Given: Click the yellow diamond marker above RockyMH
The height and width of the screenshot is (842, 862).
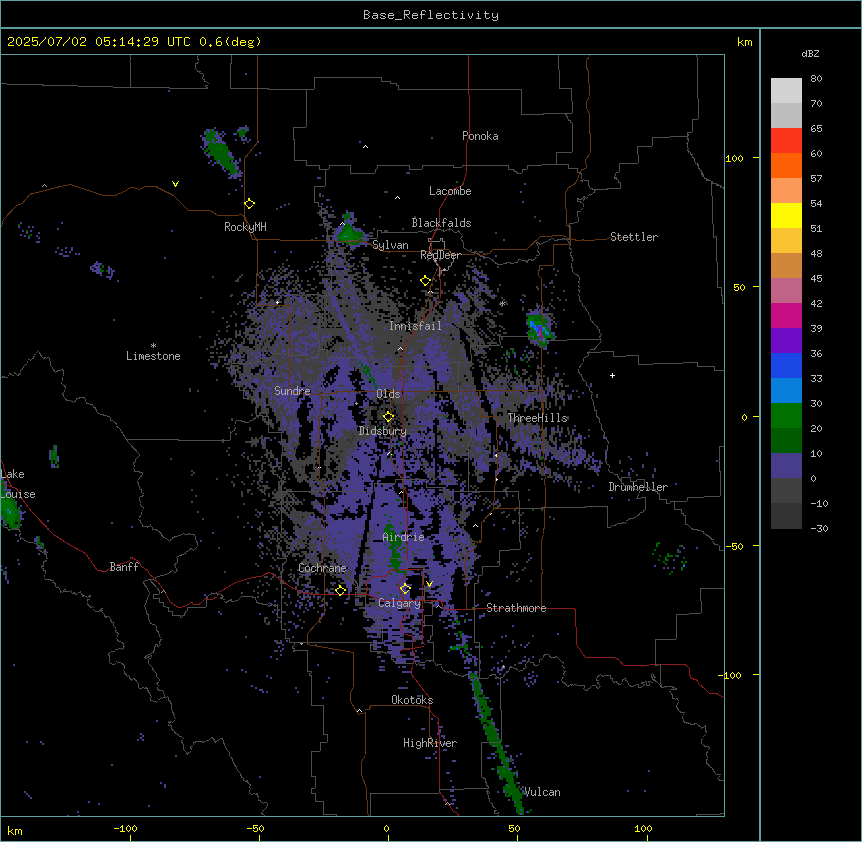Looking at the screenshot, I should (x=250, y=204).
